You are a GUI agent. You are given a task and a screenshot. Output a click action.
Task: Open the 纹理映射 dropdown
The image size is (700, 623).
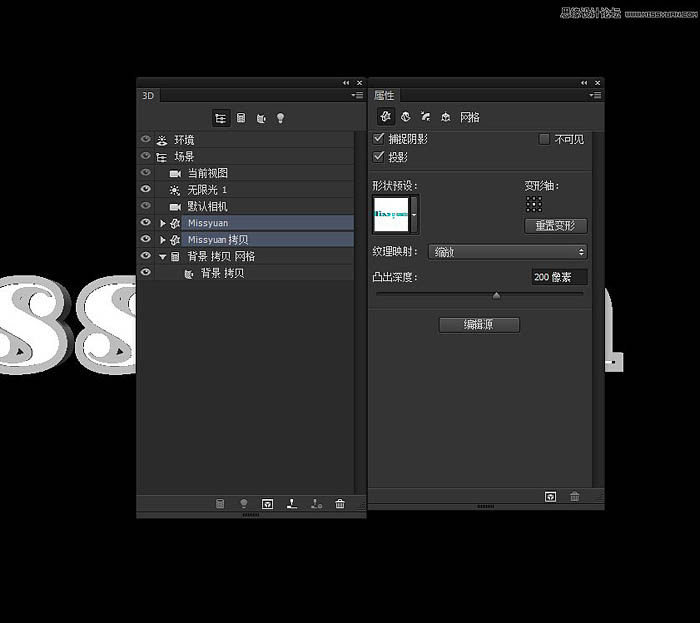[508, 252]
